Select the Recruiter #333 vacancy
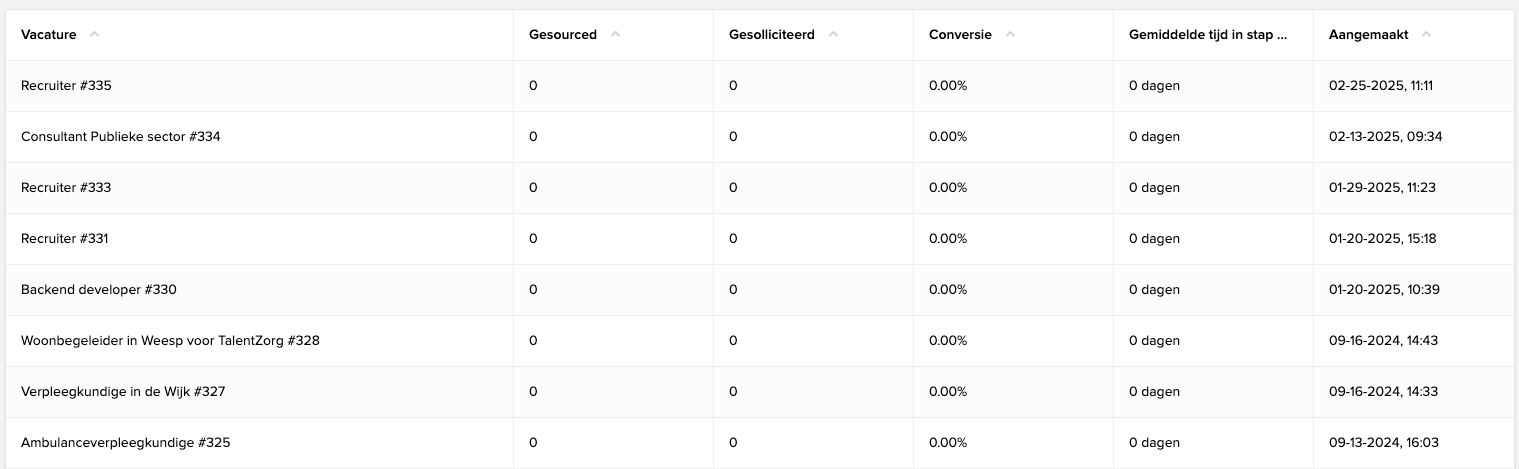The width and height of the screenshot is (1519, 469). pyautogui.click(x=66, y=188)
